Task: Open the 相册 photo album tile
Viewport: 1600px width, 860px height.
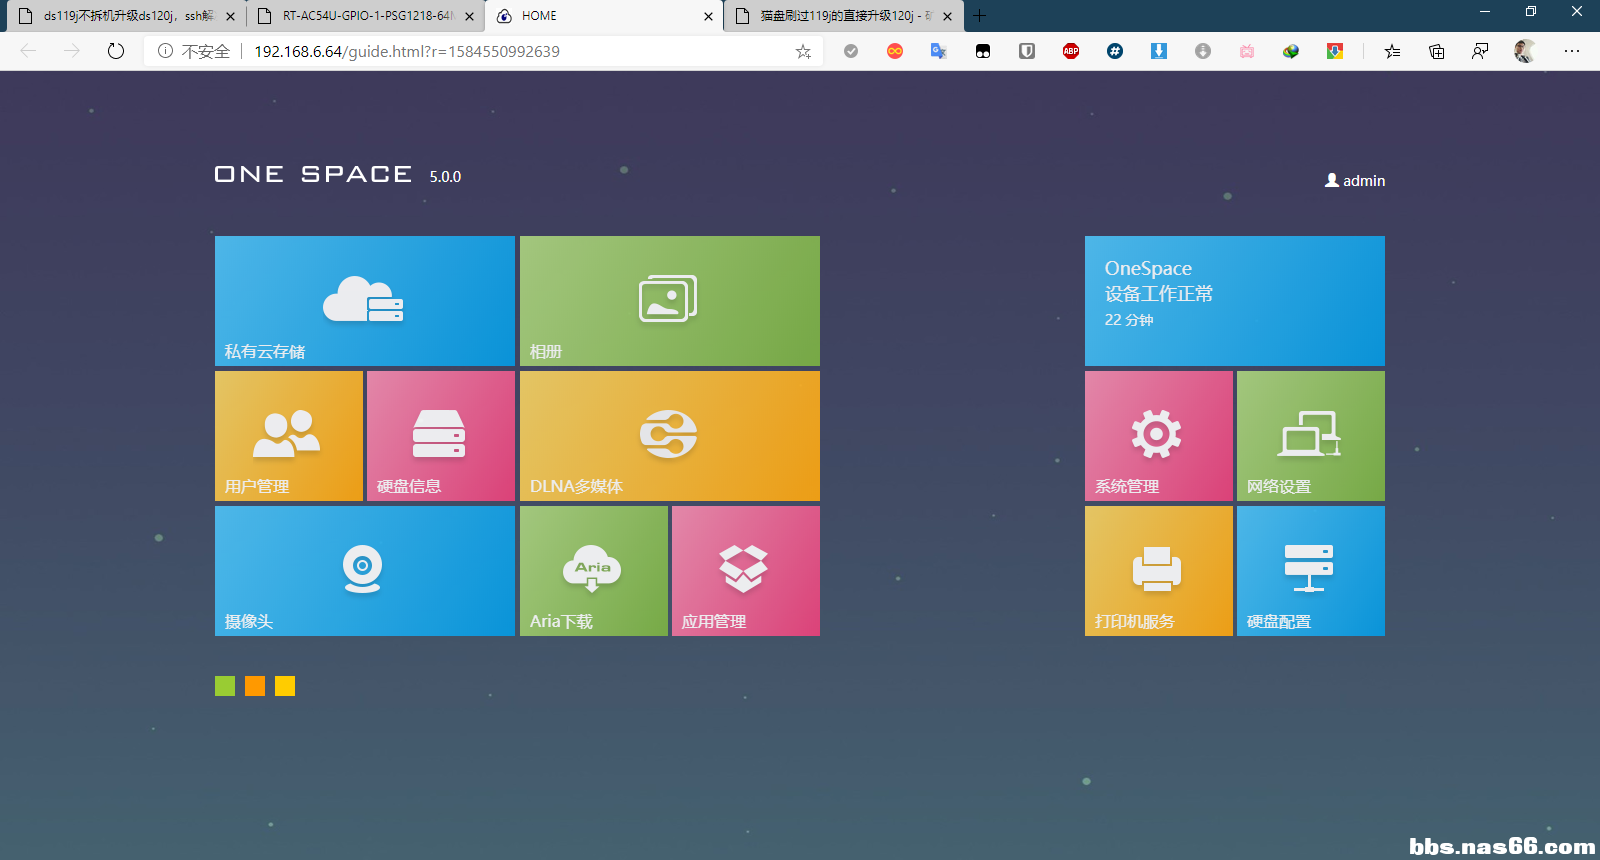Action: tap(670, 301)
